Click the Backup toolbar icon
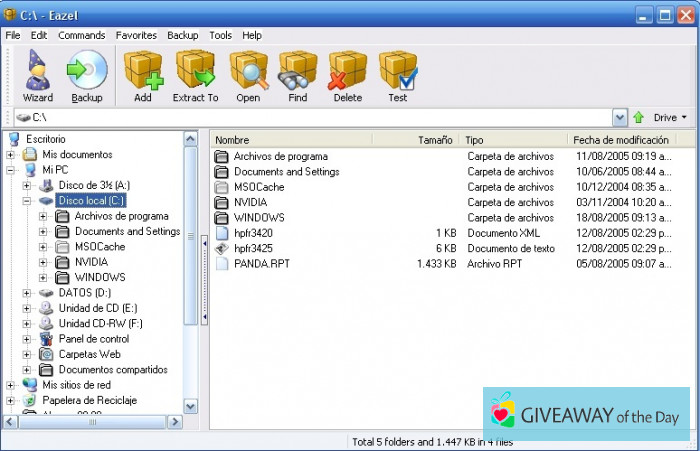 87,76
